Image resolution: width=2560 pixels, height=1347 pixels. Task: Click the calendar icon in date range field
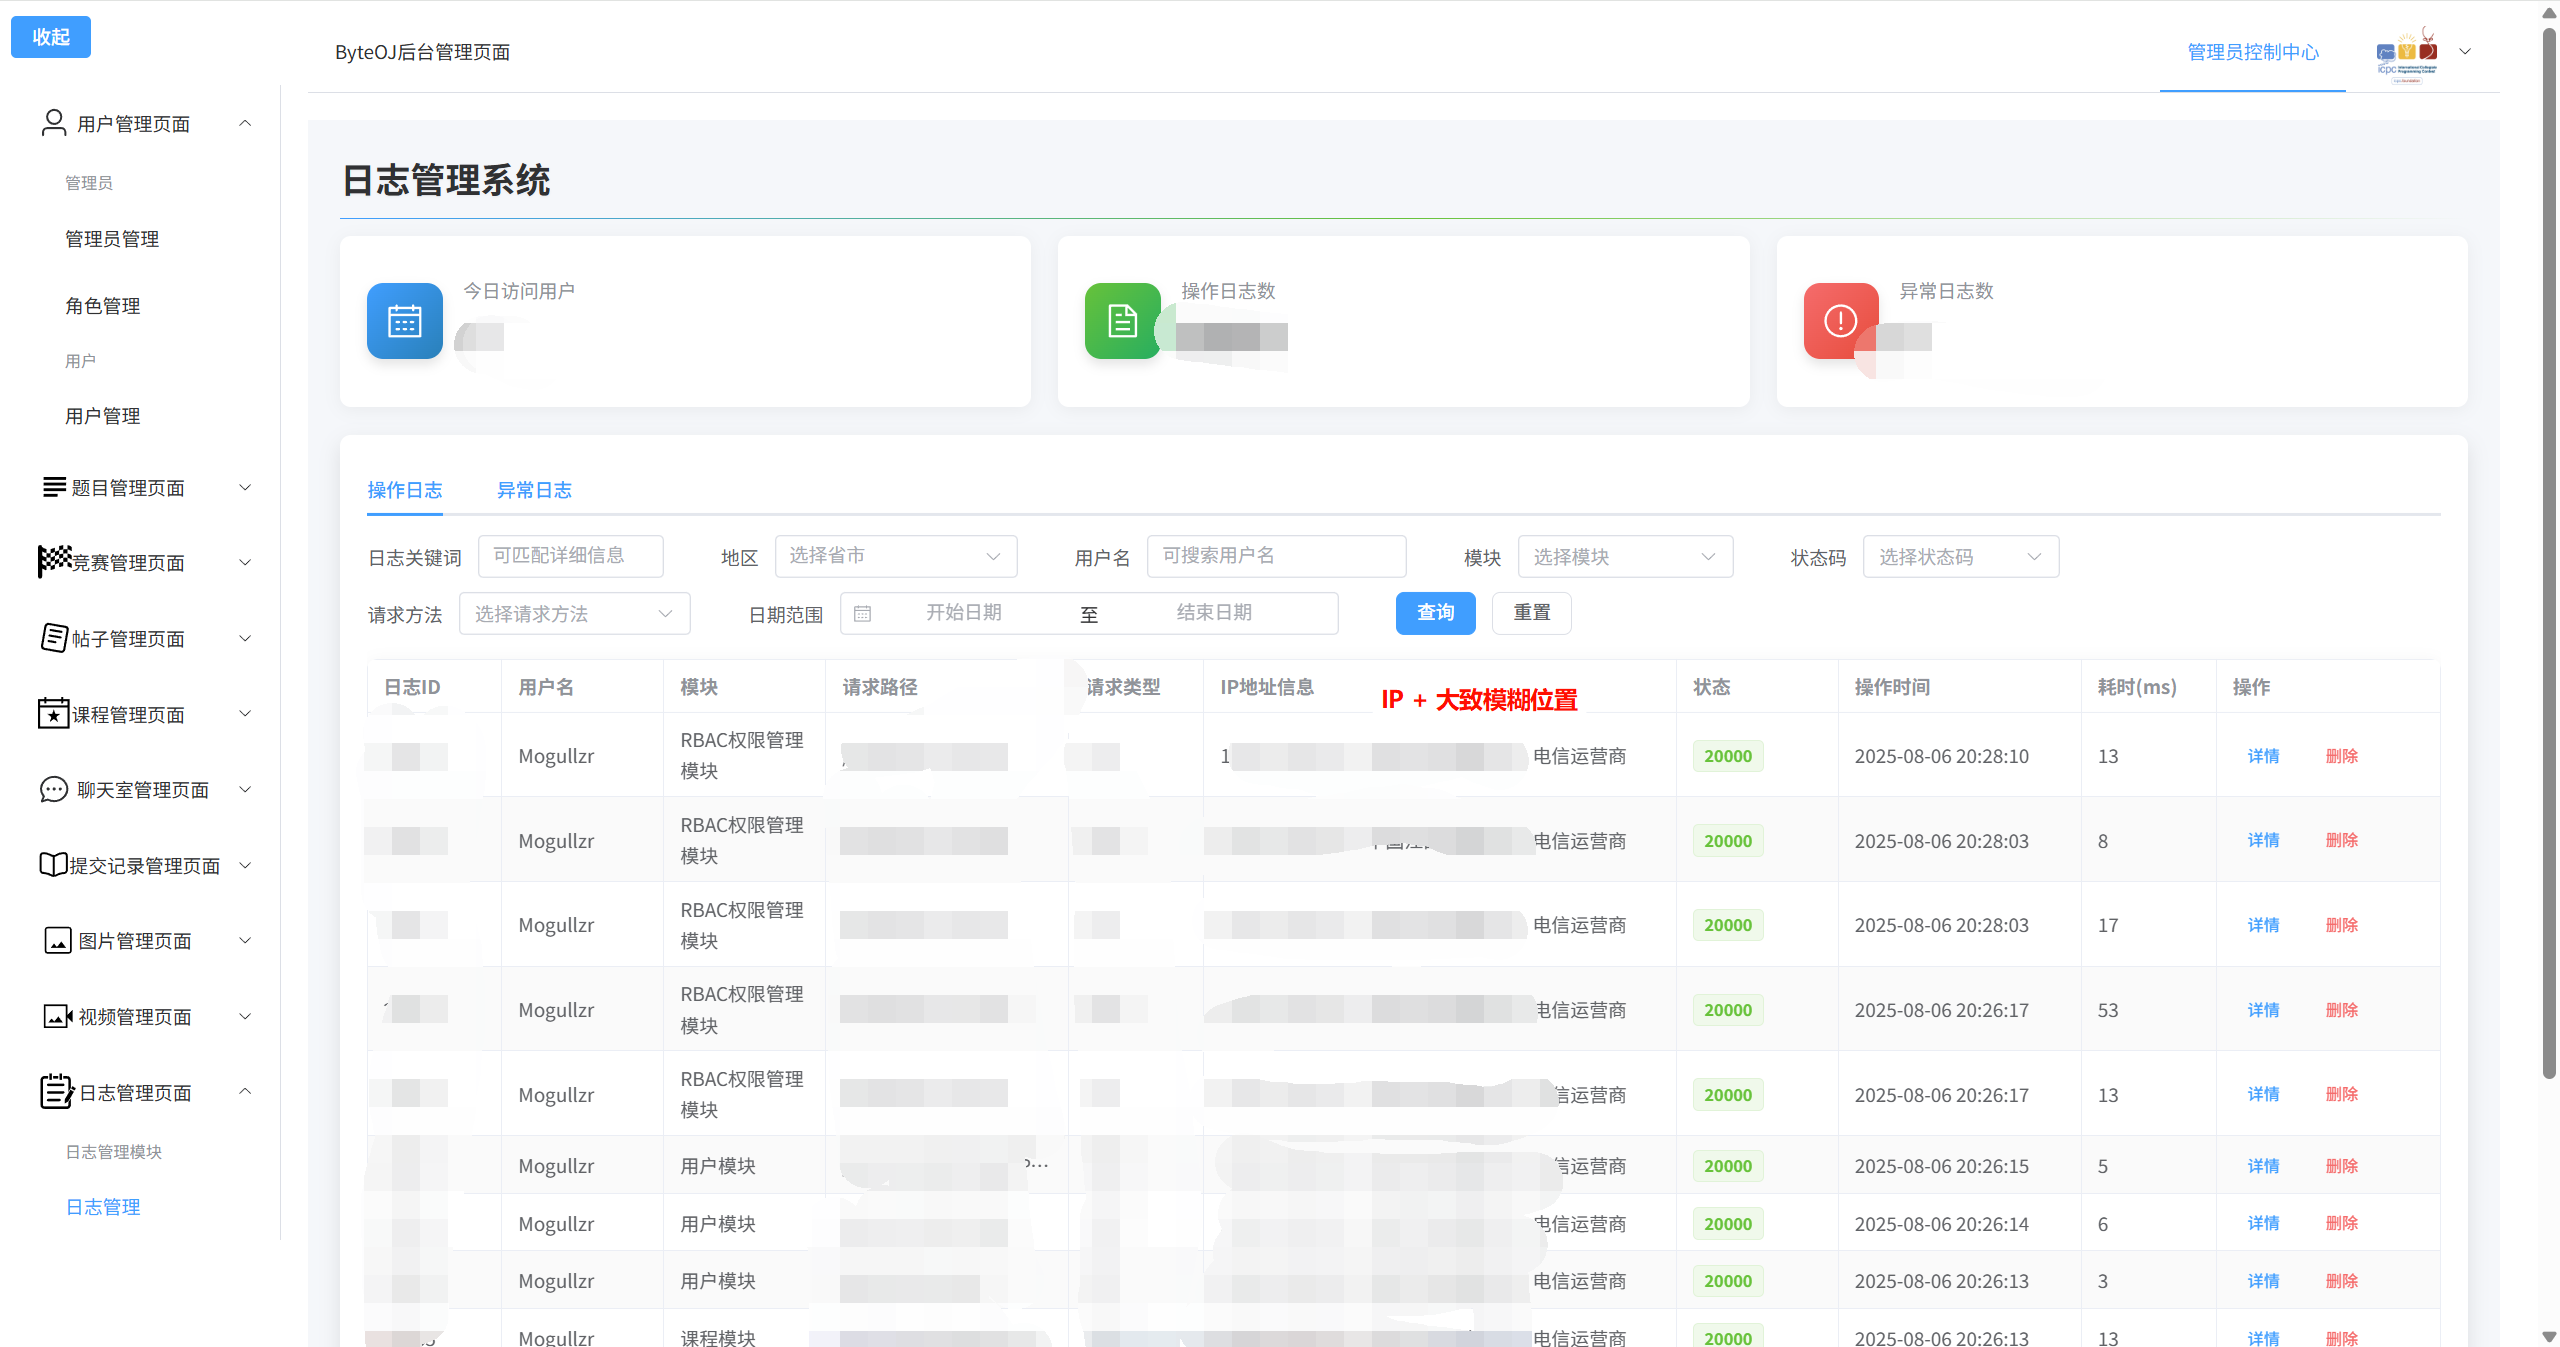[x=863, y=613]
